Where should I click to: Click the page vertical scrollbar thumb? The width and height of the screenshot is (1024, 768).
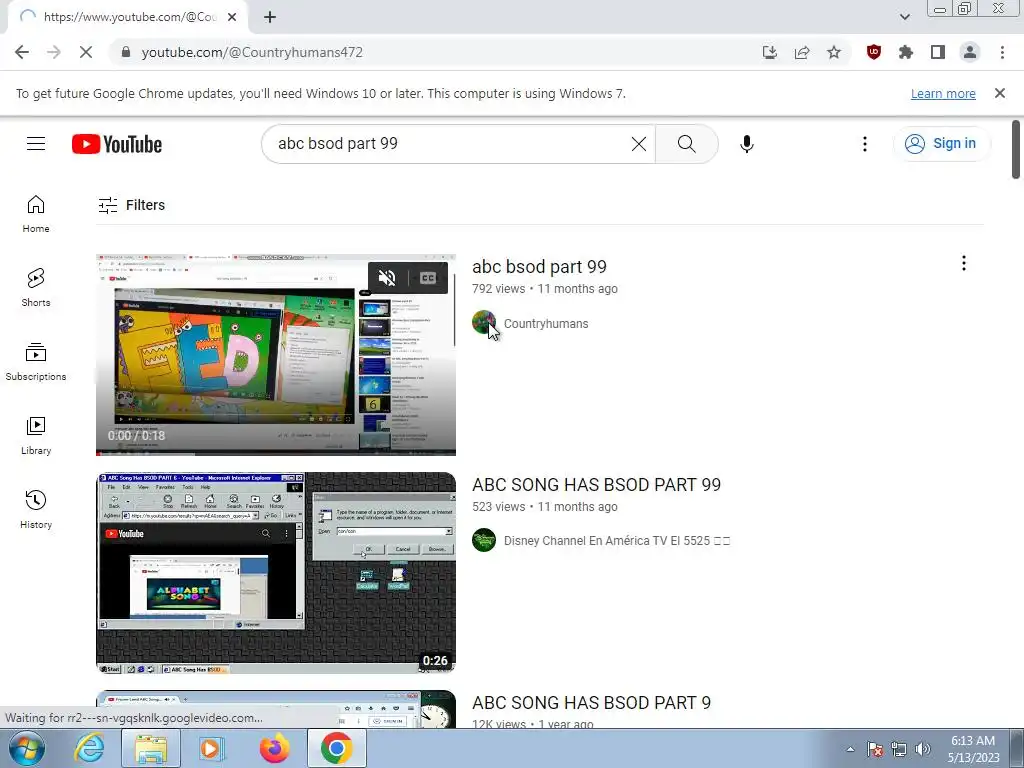[x=1016, y=150]
